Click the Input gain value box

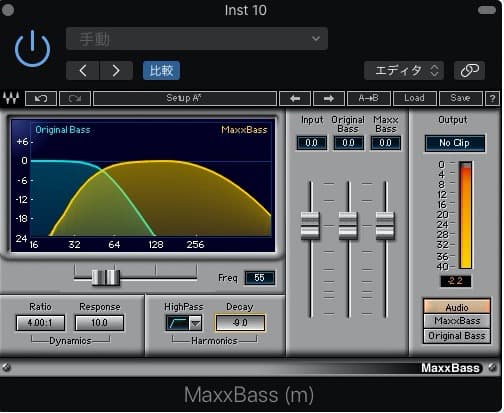point(311,143)
